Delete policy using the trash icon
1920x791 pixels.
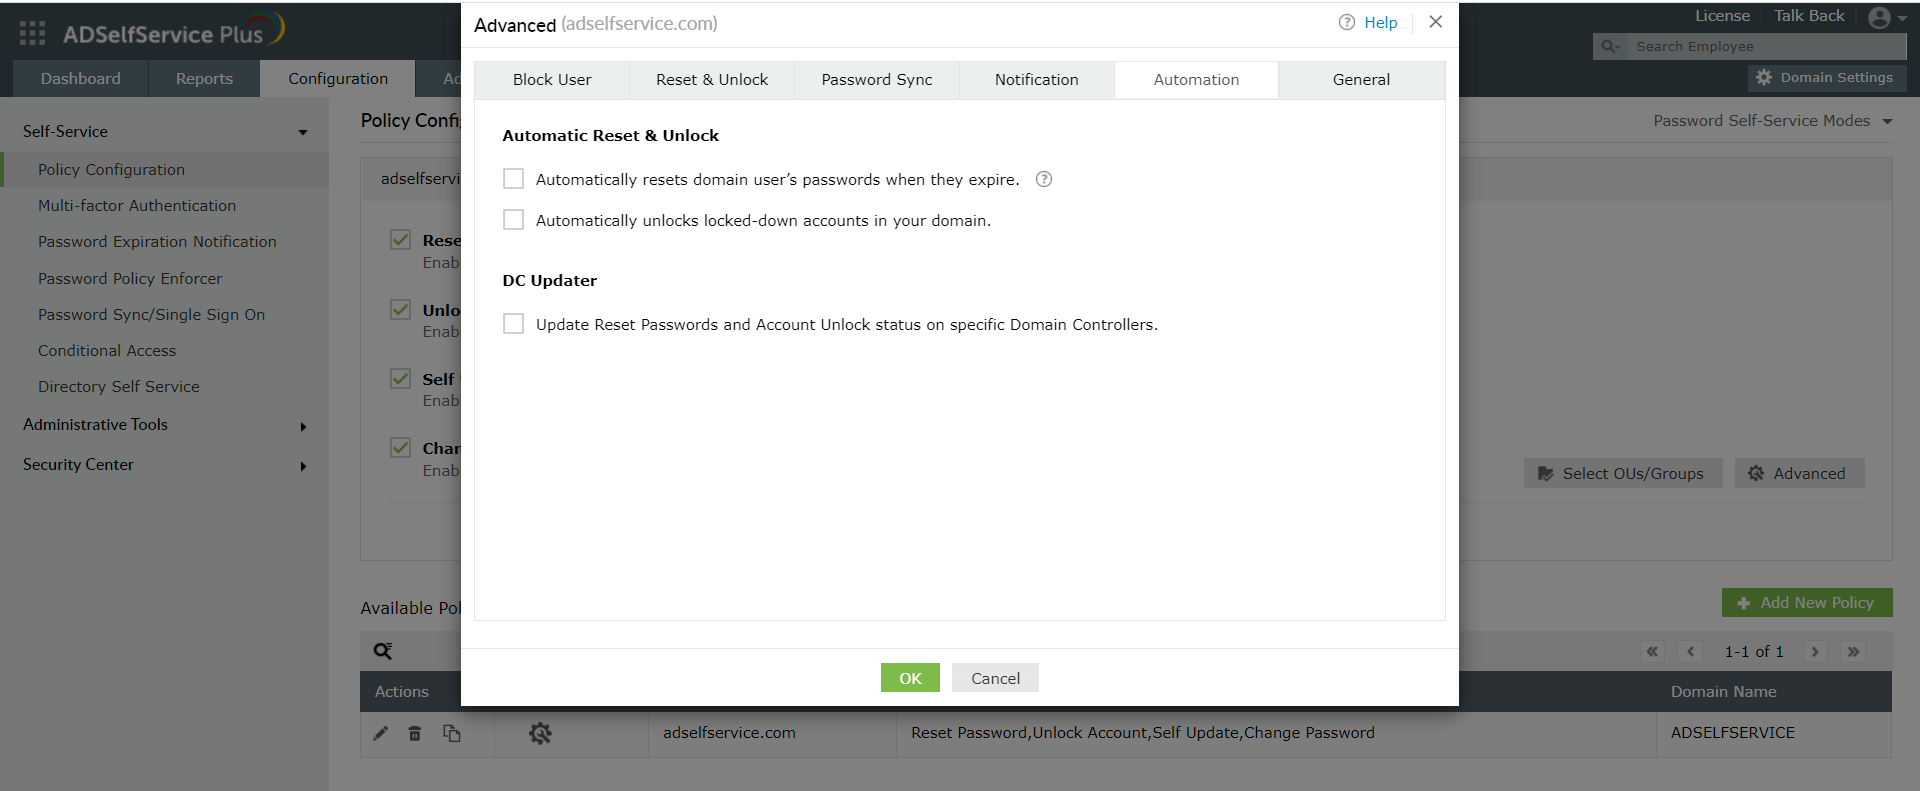[415, 734]
